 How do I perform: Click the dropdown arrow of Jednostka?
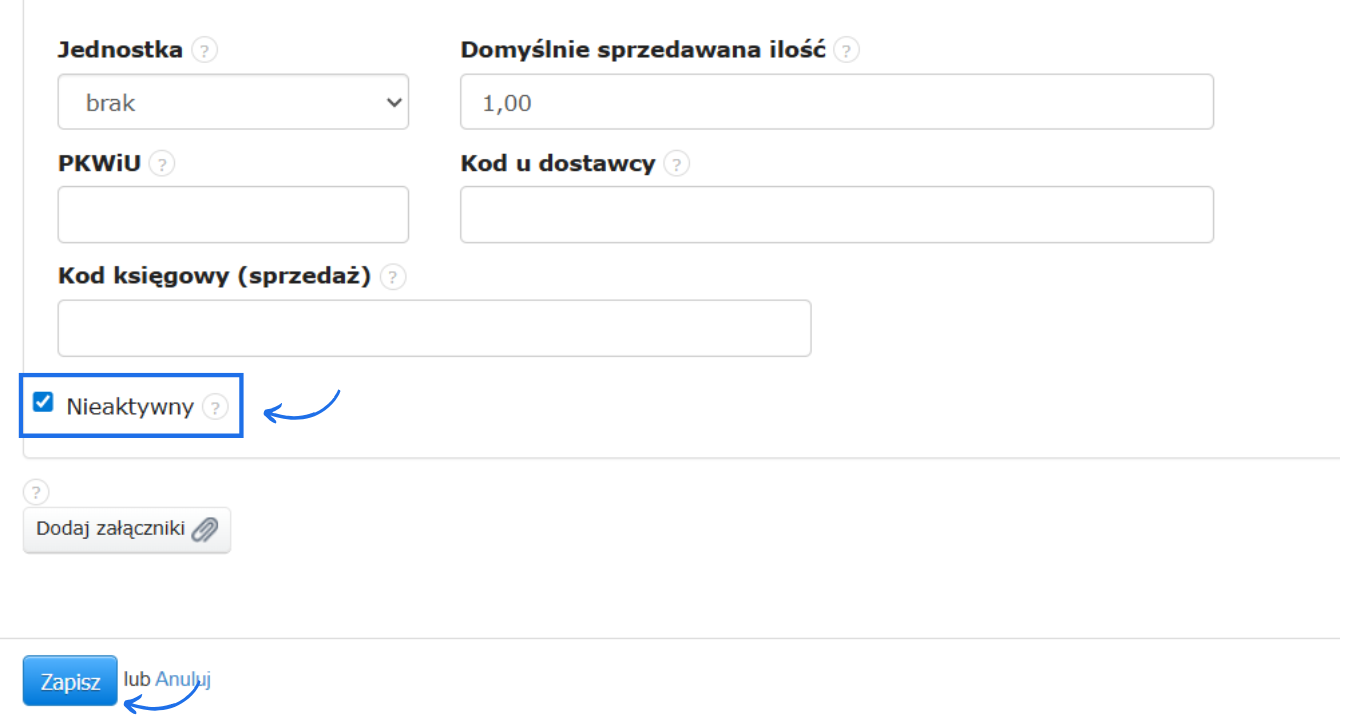pos(394,101)
